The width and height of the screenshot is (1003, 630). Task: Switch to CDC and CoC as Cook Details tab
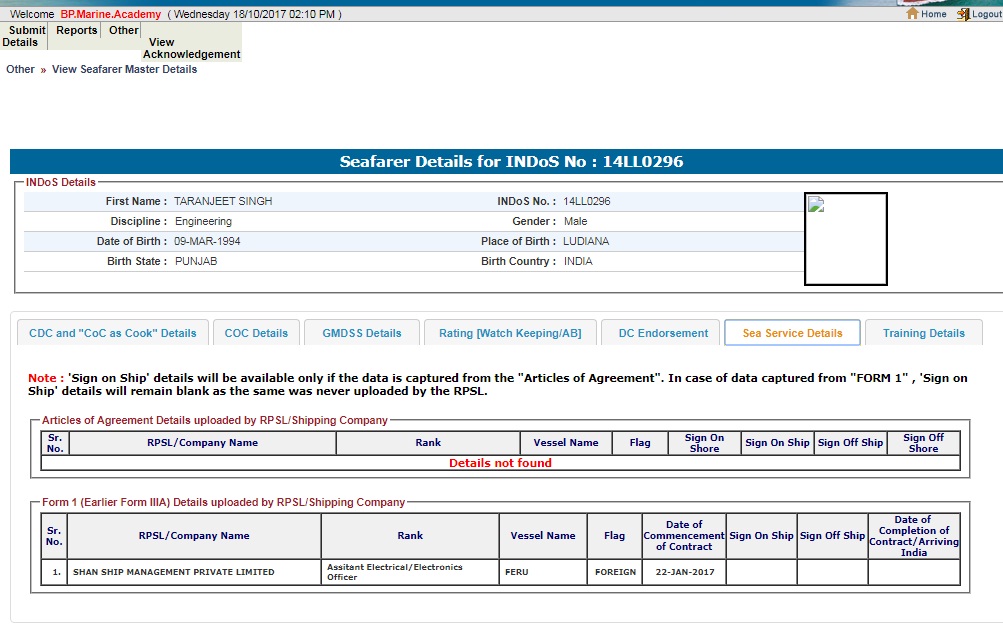click(x=113, y=333)
